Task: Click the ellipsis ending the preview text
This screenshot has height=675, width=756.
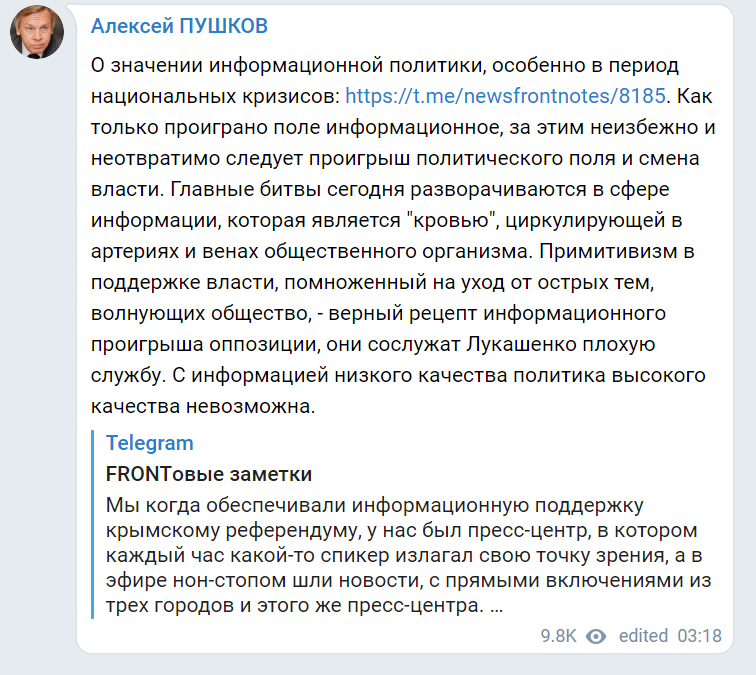Action: point(498,606)
